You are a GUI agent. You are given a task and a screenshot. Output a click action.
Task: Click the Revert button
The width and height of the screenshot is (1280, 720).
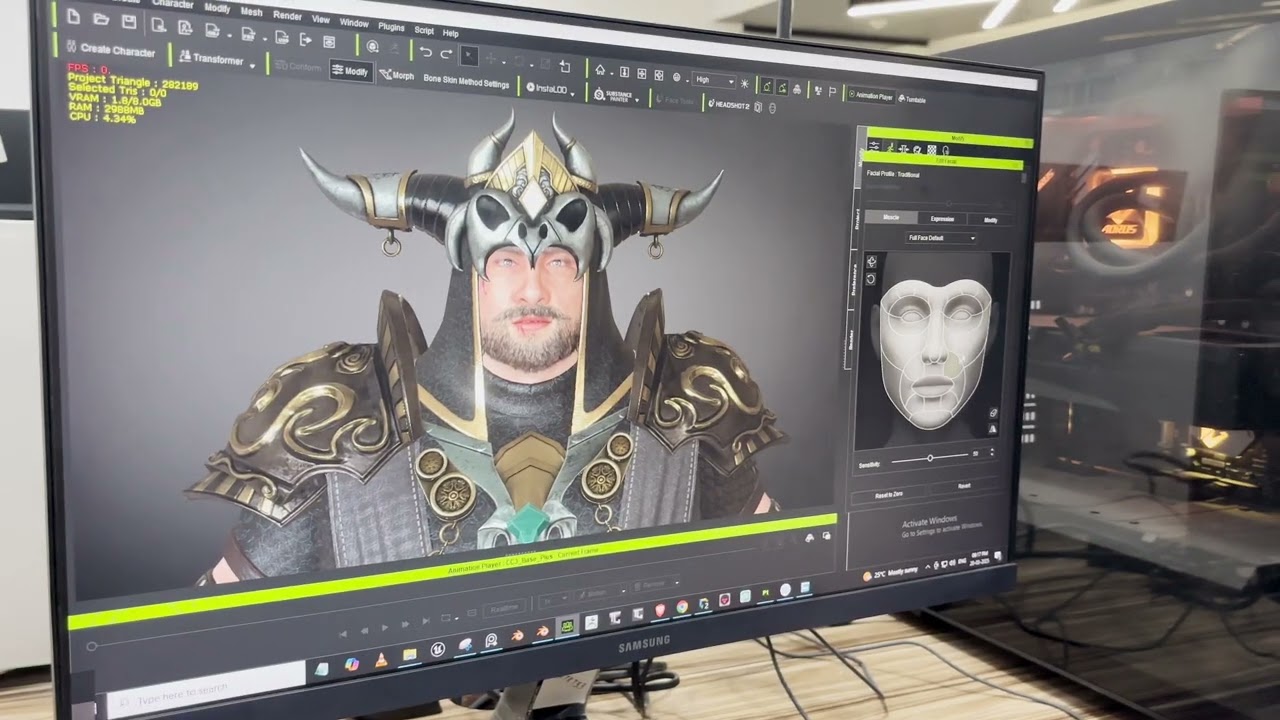964,486
